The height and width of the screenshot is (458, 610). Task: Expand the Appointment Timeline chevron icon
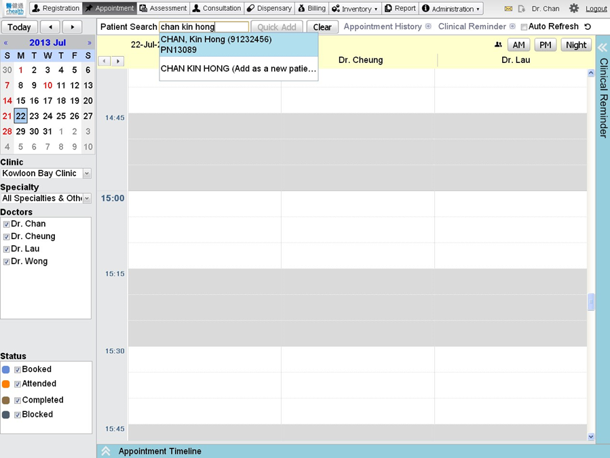(106, 451)
